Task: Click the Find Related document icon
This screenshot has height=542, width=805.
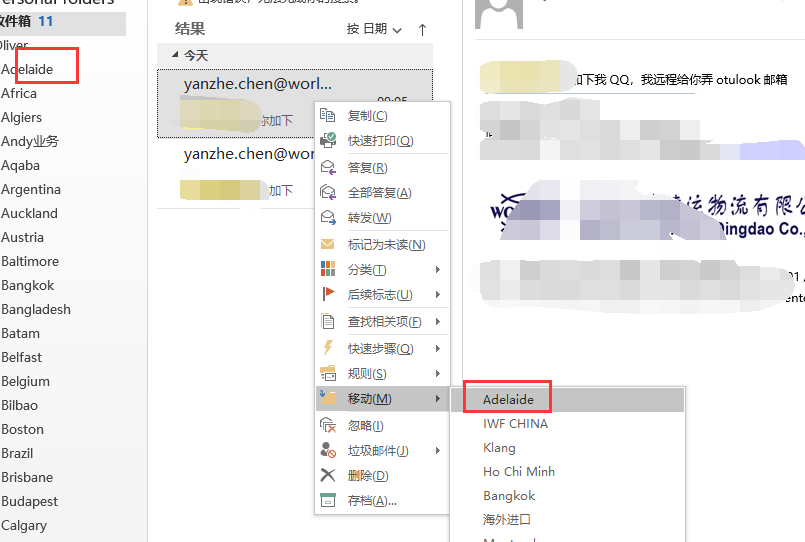Action: coord(328,321)
